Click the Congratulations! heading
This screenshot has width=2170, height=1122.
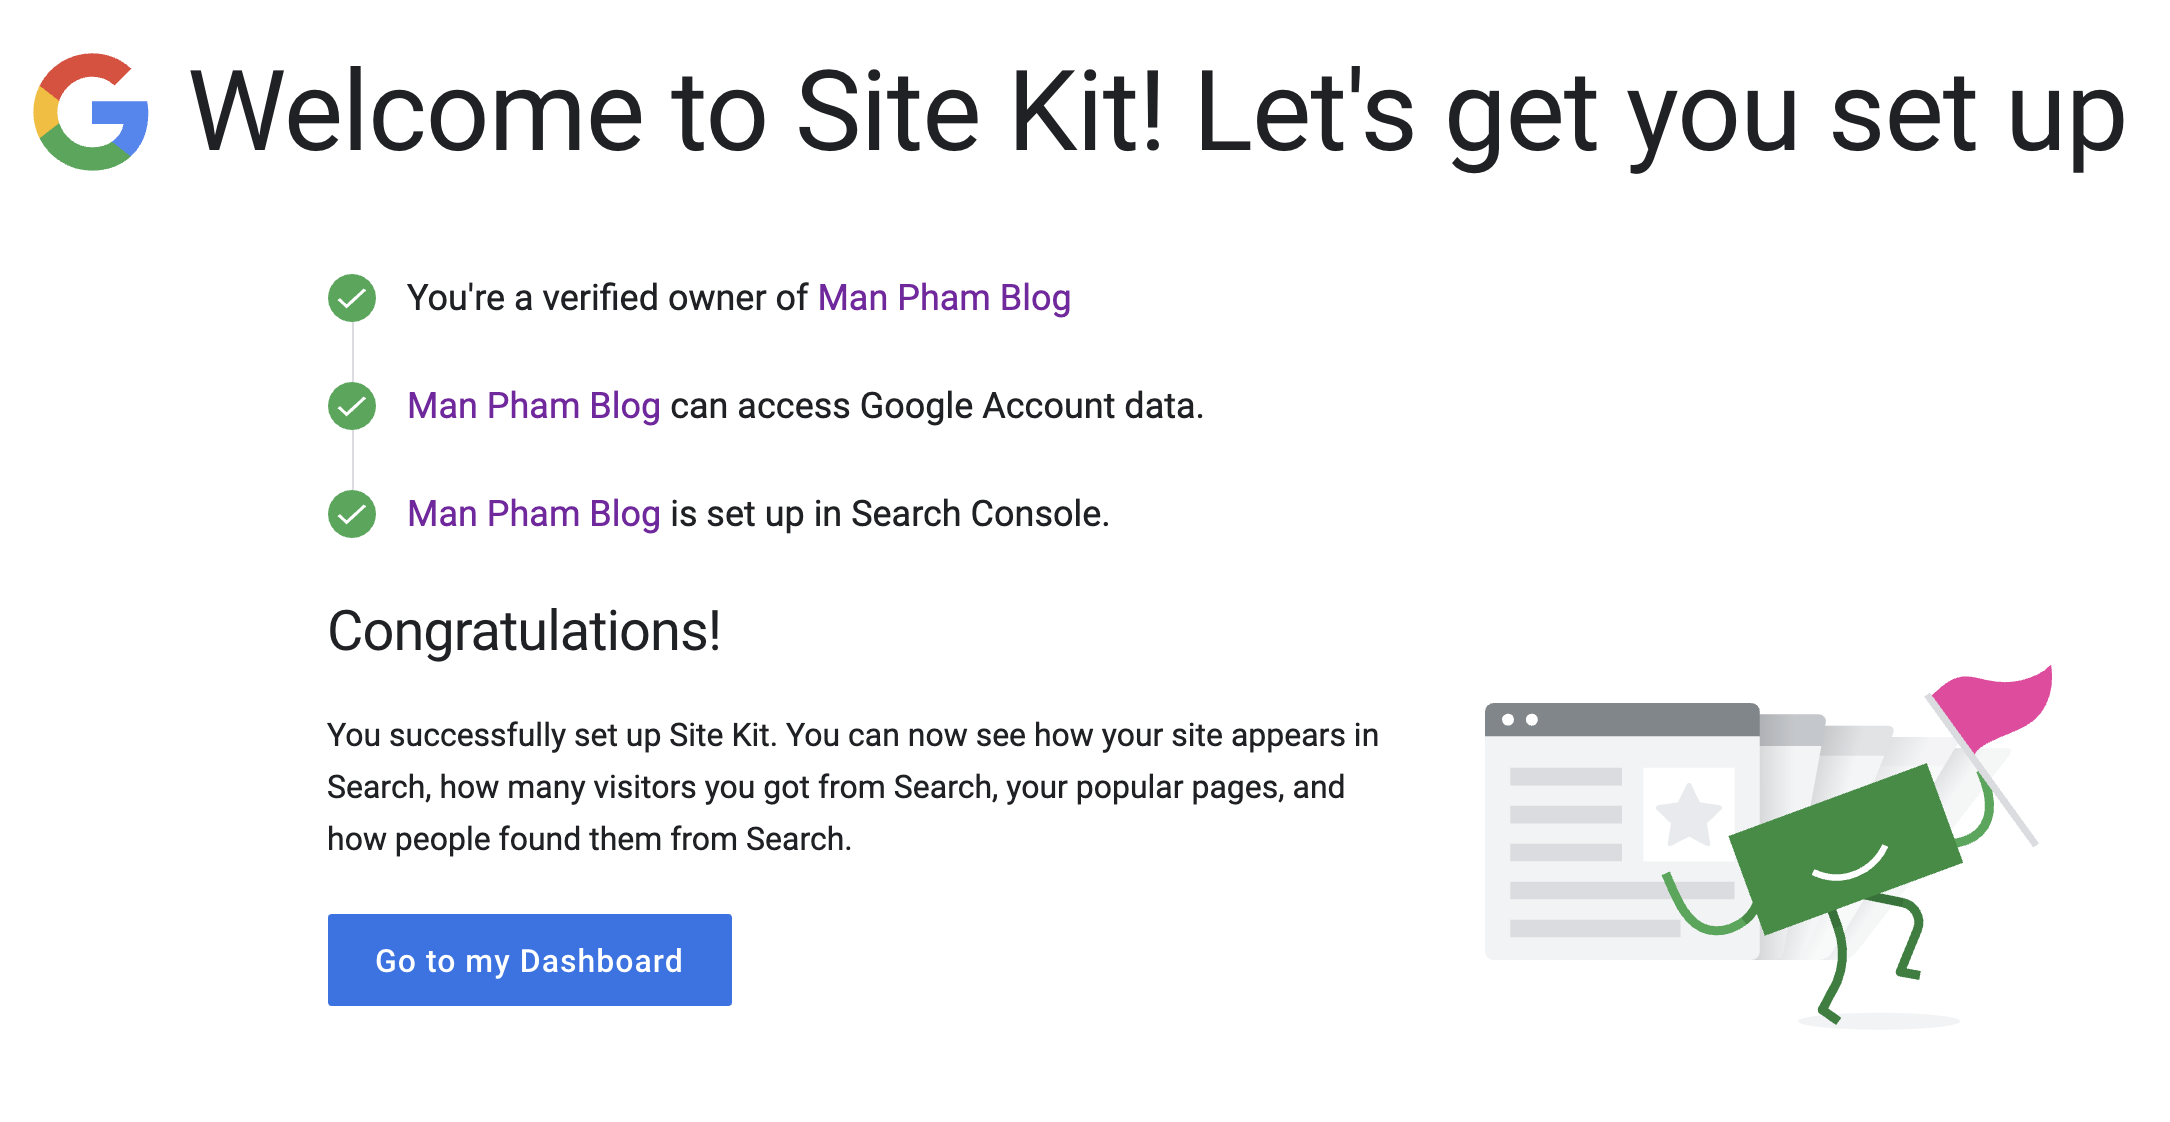pyautogui.click(x=524, y=631)
